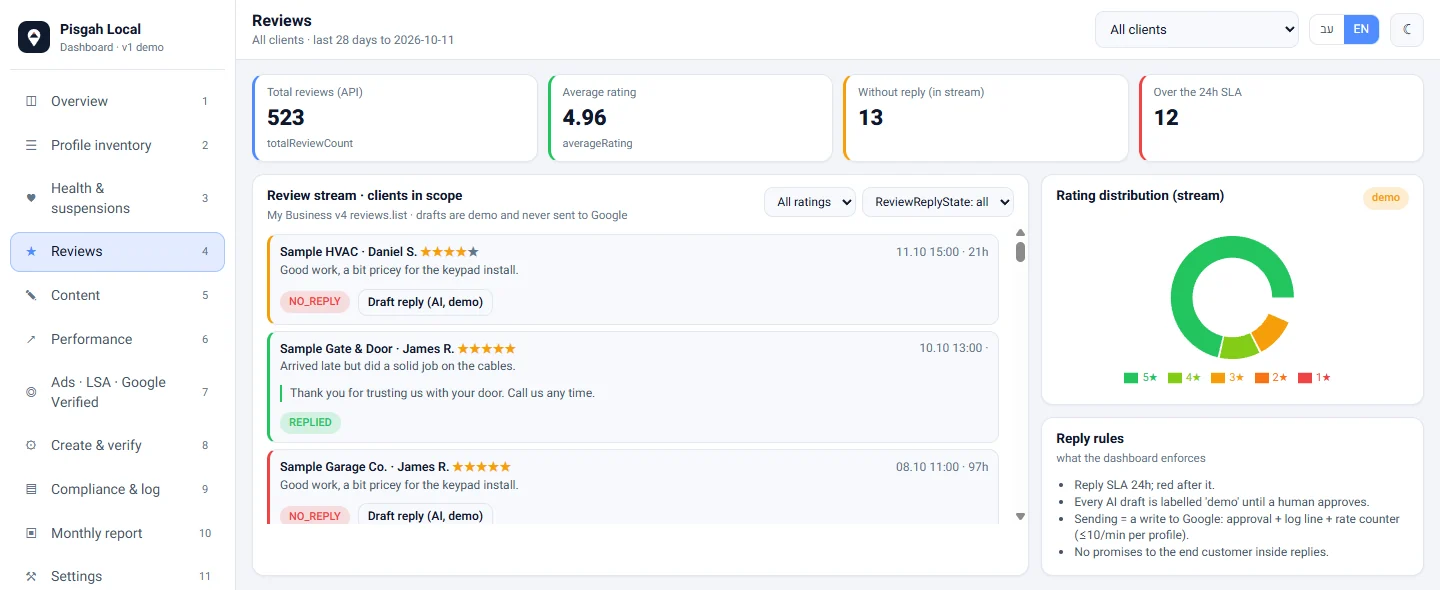
Task: Toggle dark mode with moon icon
Action: tap(1407, 29)
